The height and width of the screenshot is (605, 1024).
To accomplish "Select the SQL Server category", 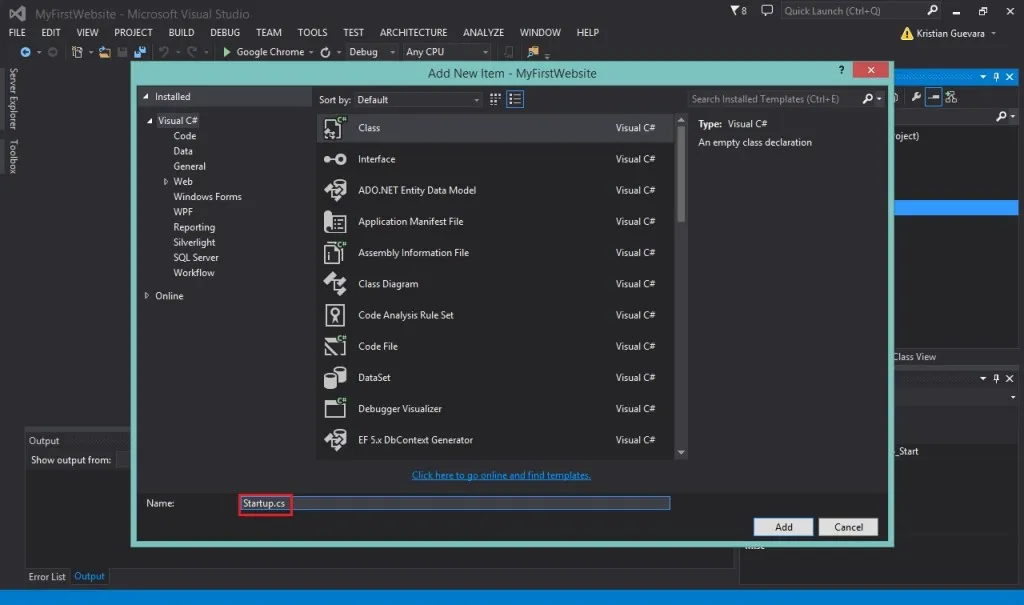I will (196, 257).
